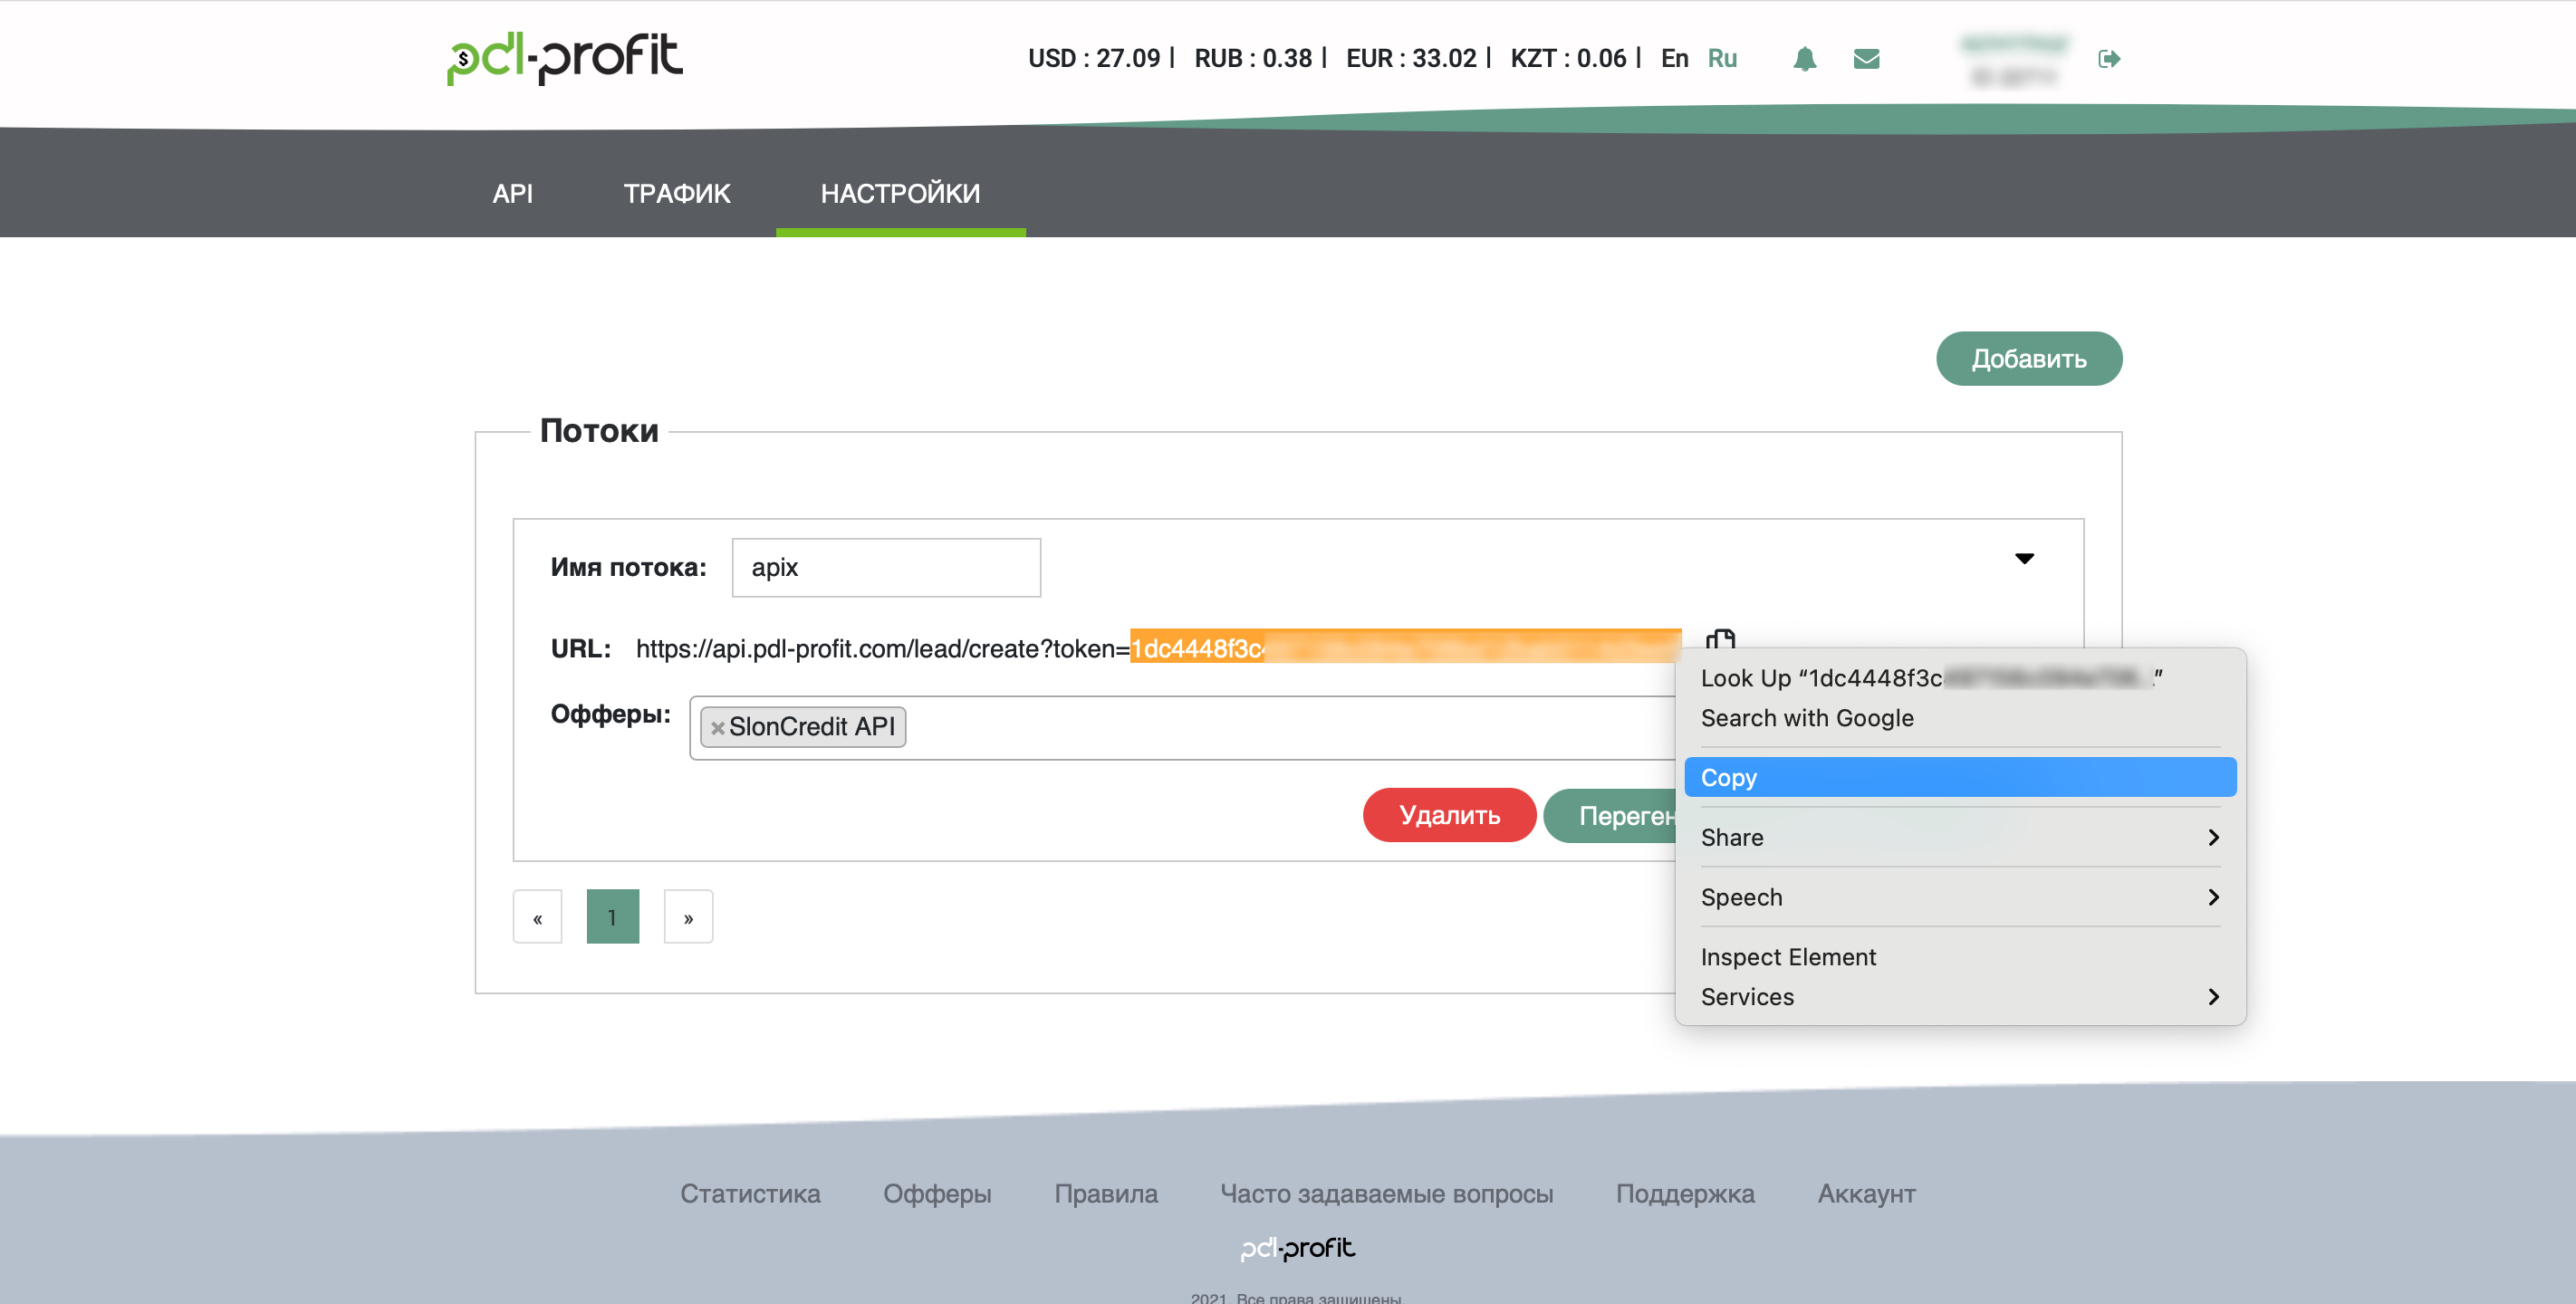Click the EUR : 33.02 rate

click(x=1411, y=58)
